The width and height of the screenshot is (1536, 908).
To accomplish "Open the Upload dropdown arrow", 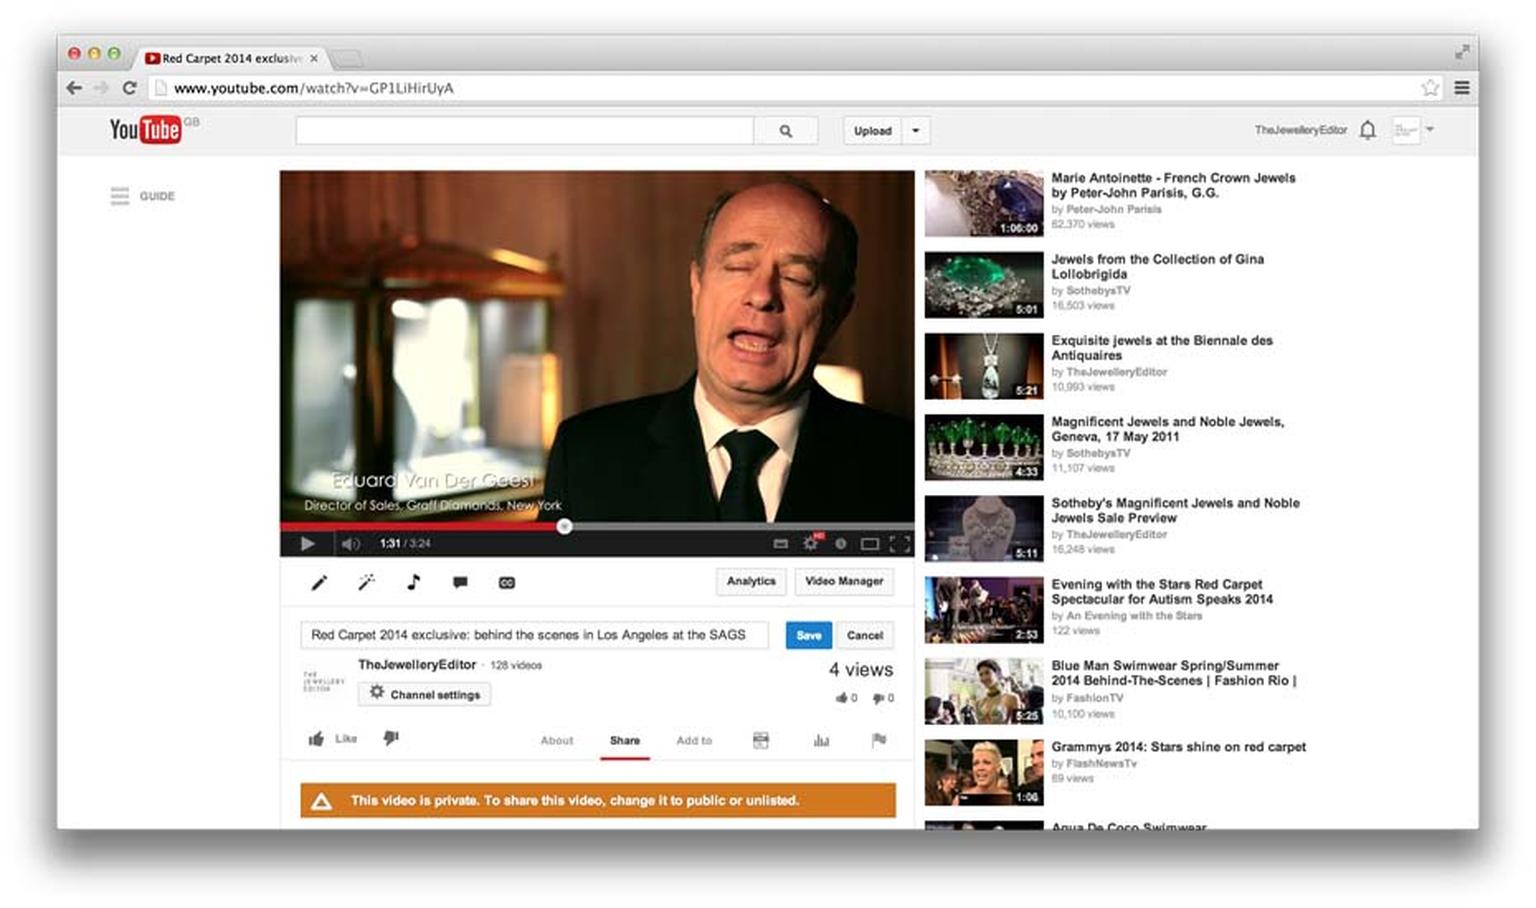I will tap(916, 131).
